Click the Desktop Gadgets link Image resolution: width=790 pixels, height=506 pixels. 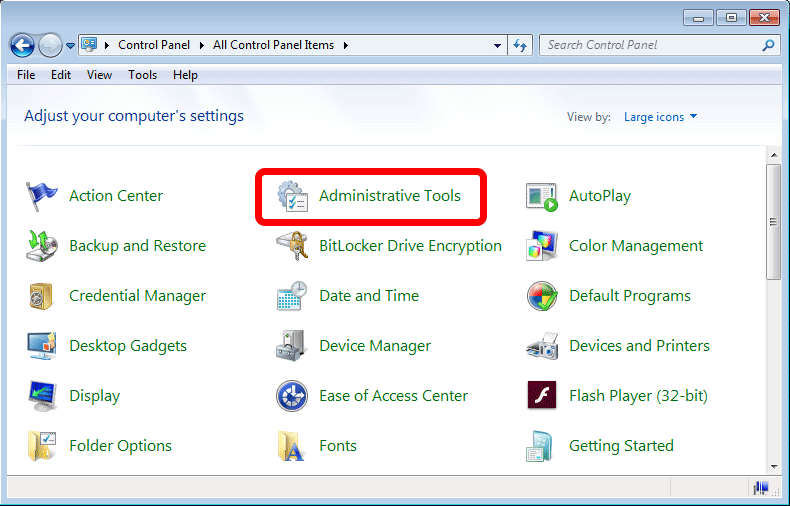pyautogui.click(x=128, y=346)
